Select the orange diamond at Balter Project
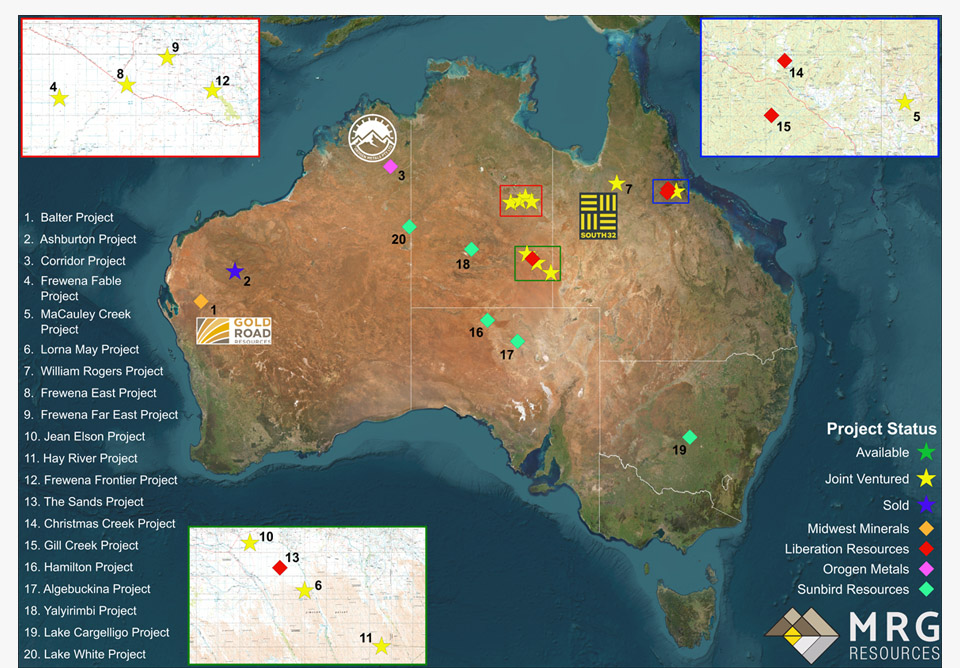The width and height of the screenshot is (960, 668). point(201,301)
